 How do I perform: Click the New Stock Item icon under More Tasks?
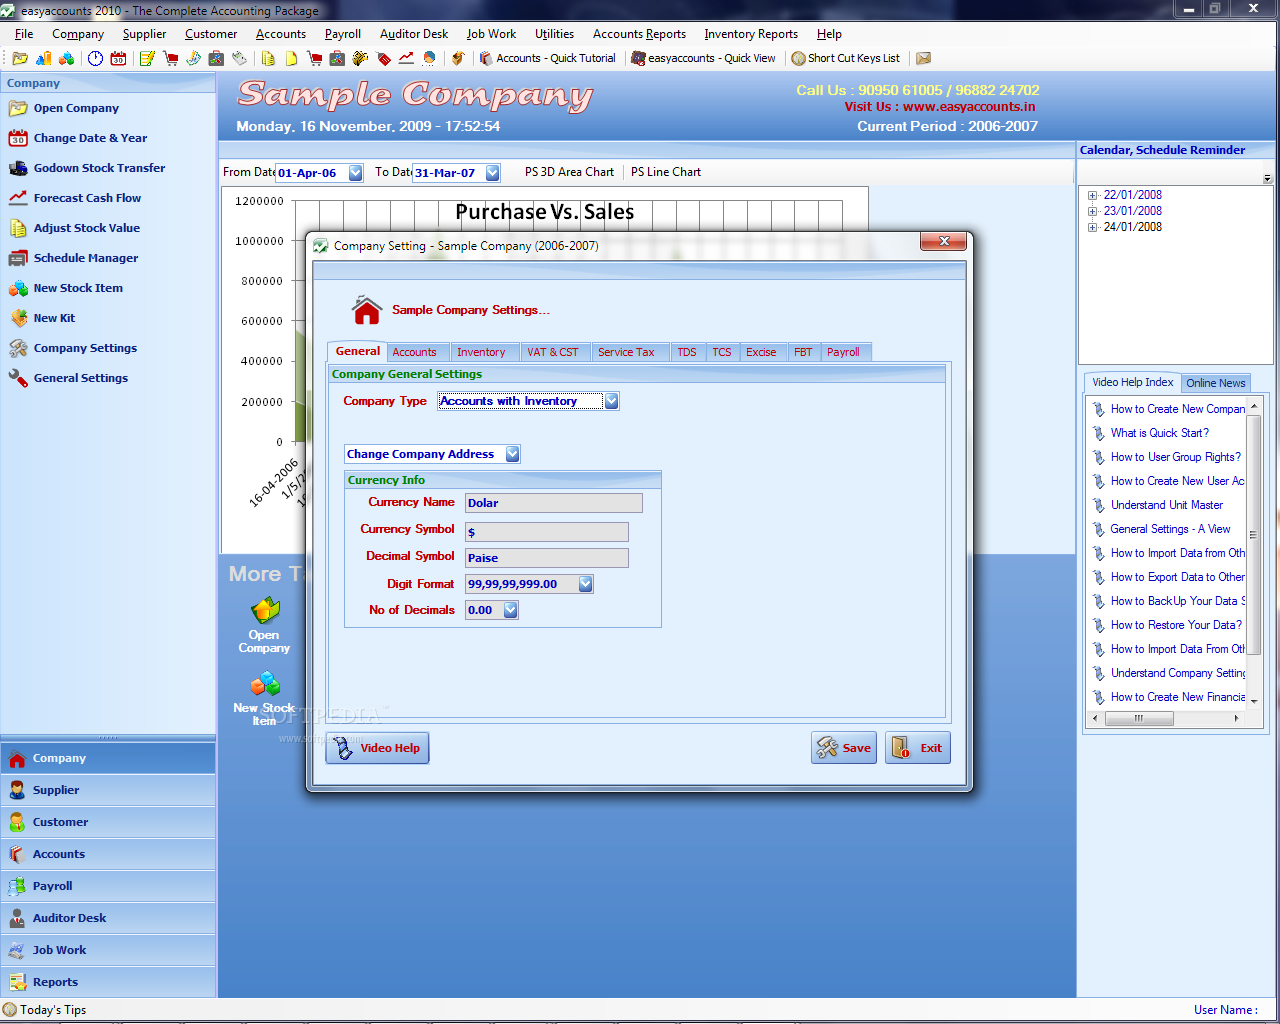tap(265, 684)
